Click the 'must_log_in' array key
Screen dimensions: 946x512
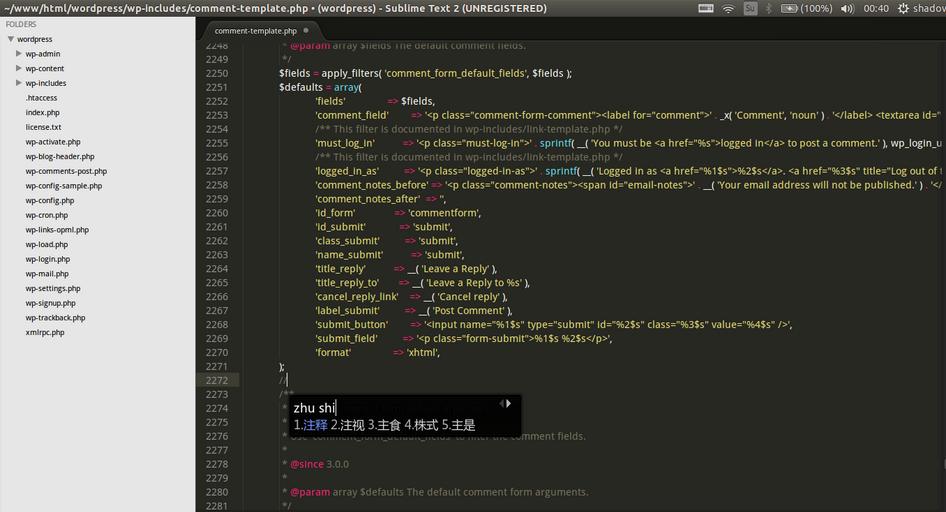click(345, 144)
